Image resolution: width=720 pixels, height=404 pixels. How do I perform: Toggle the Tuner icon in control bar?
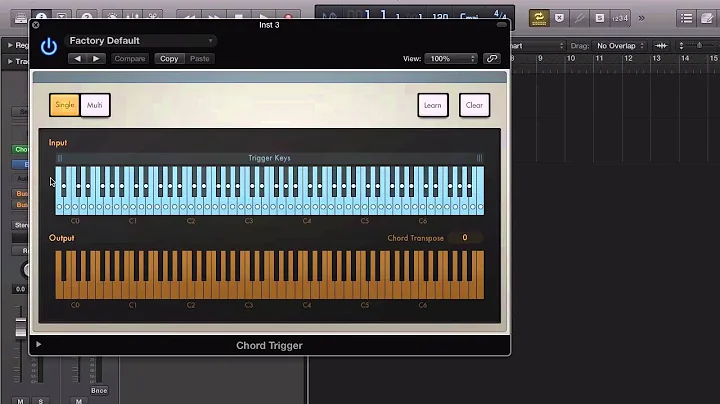[579, 18]
